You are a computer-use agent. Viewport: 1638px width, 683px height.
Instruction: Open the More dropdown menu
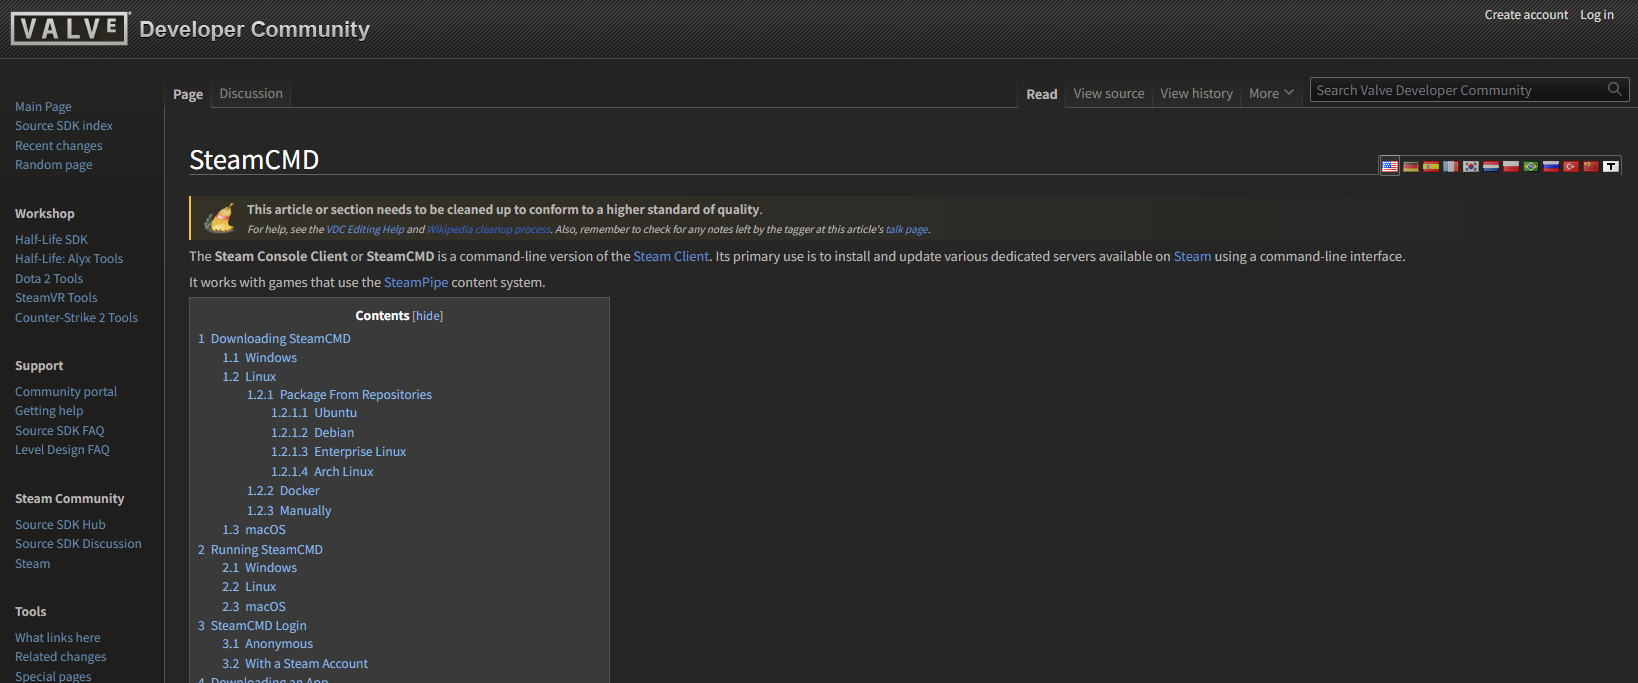tap(1271, 93)
